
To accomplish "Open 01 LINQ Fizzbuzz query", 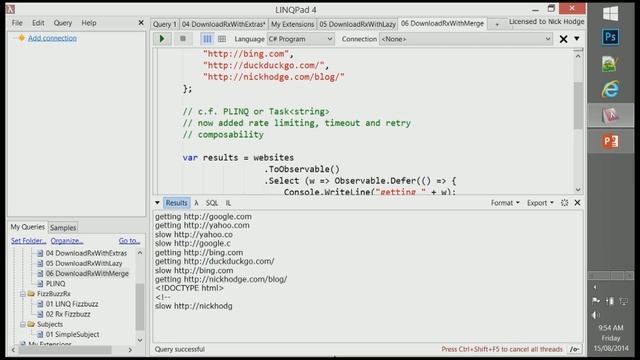I will click(x=72, y=304).
